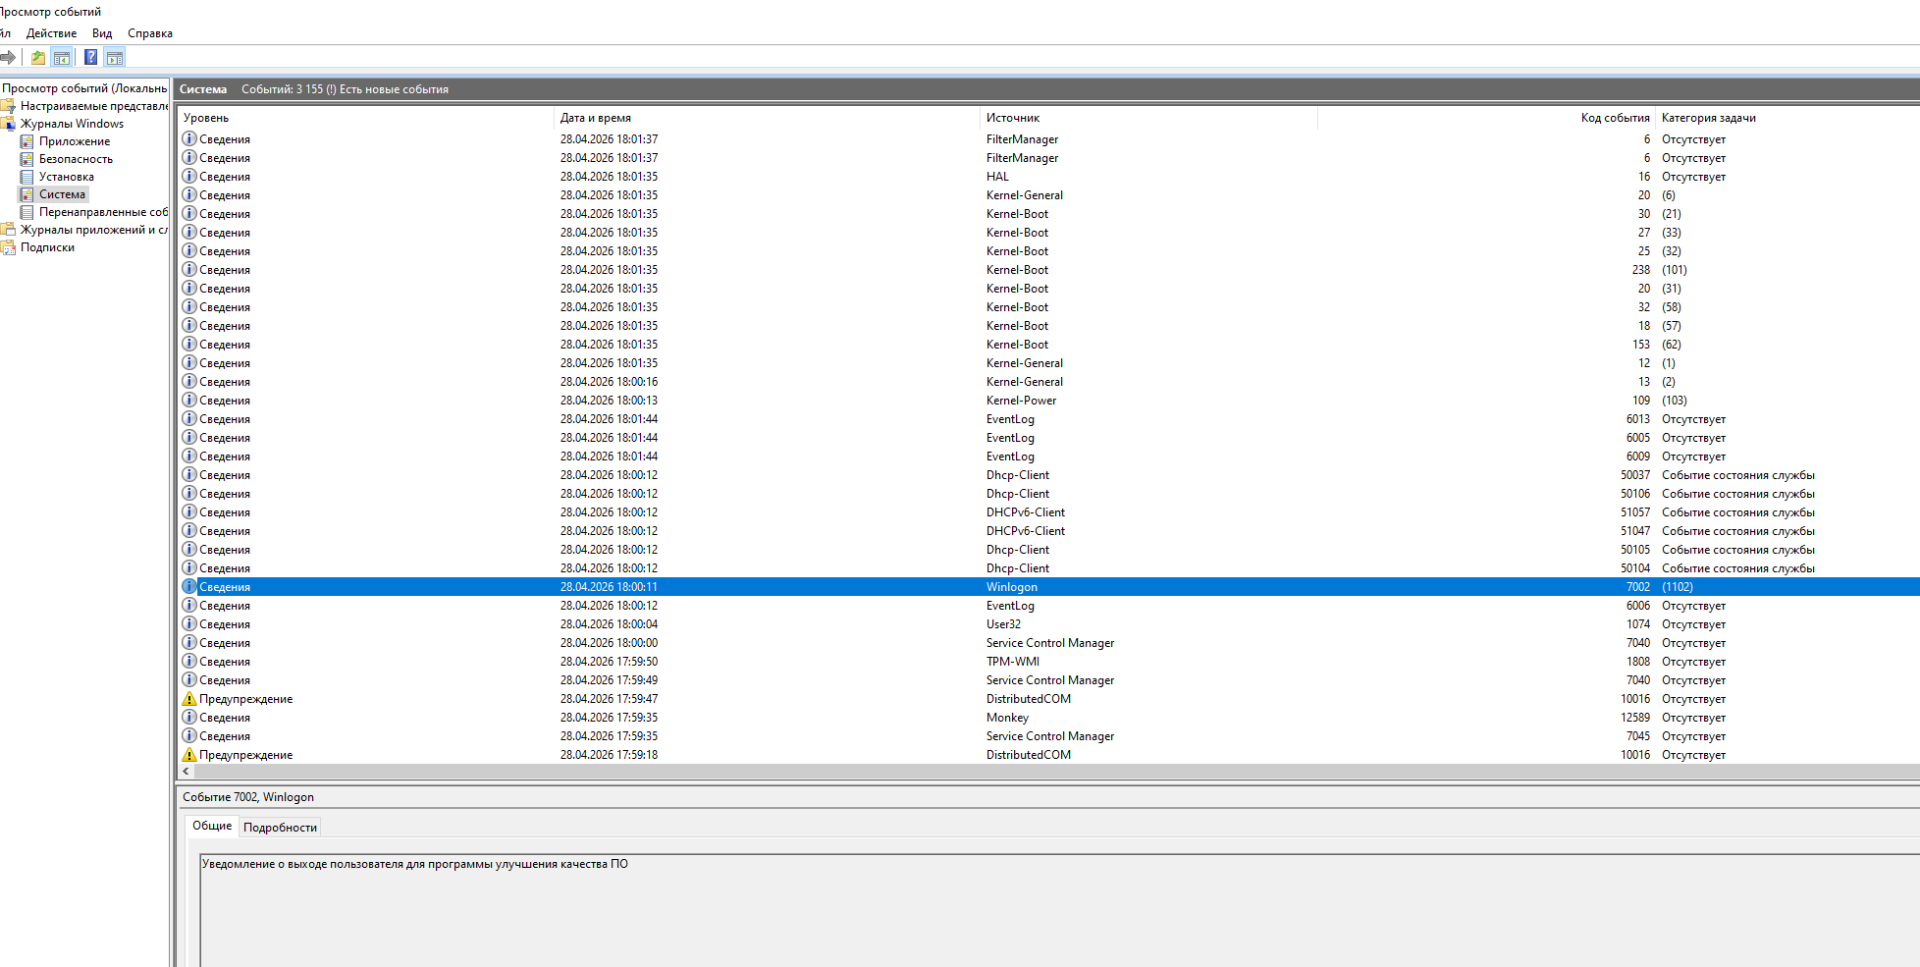The image size is (1920, 967).
Task: Click the Forward arrow toolbar icon
Action: pyautogui.click(x=8, y=57)
